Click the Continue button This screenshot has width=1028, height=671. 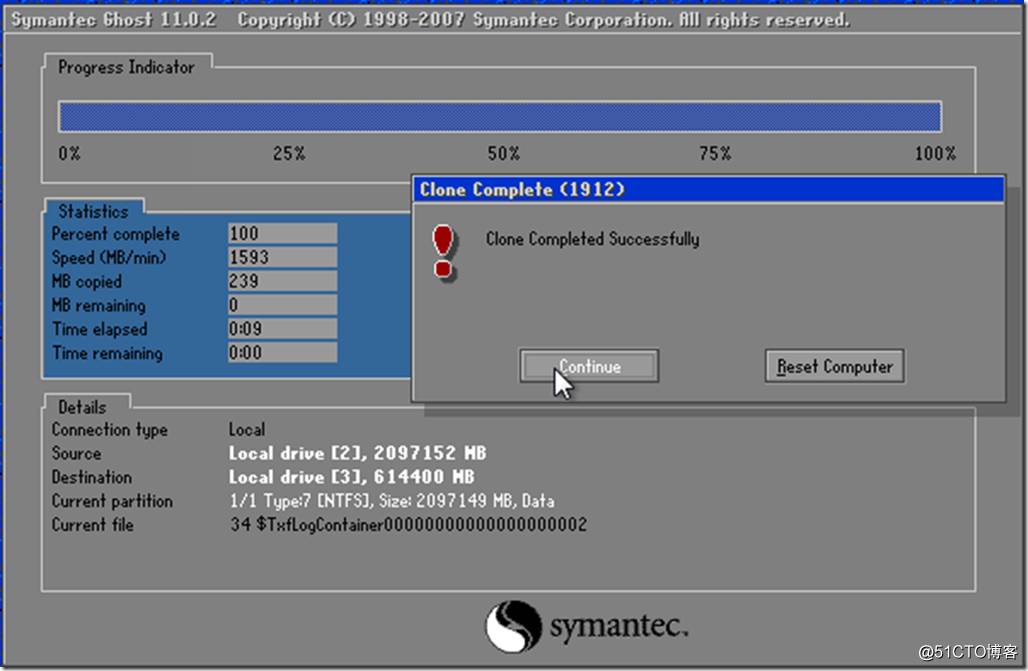589,366
